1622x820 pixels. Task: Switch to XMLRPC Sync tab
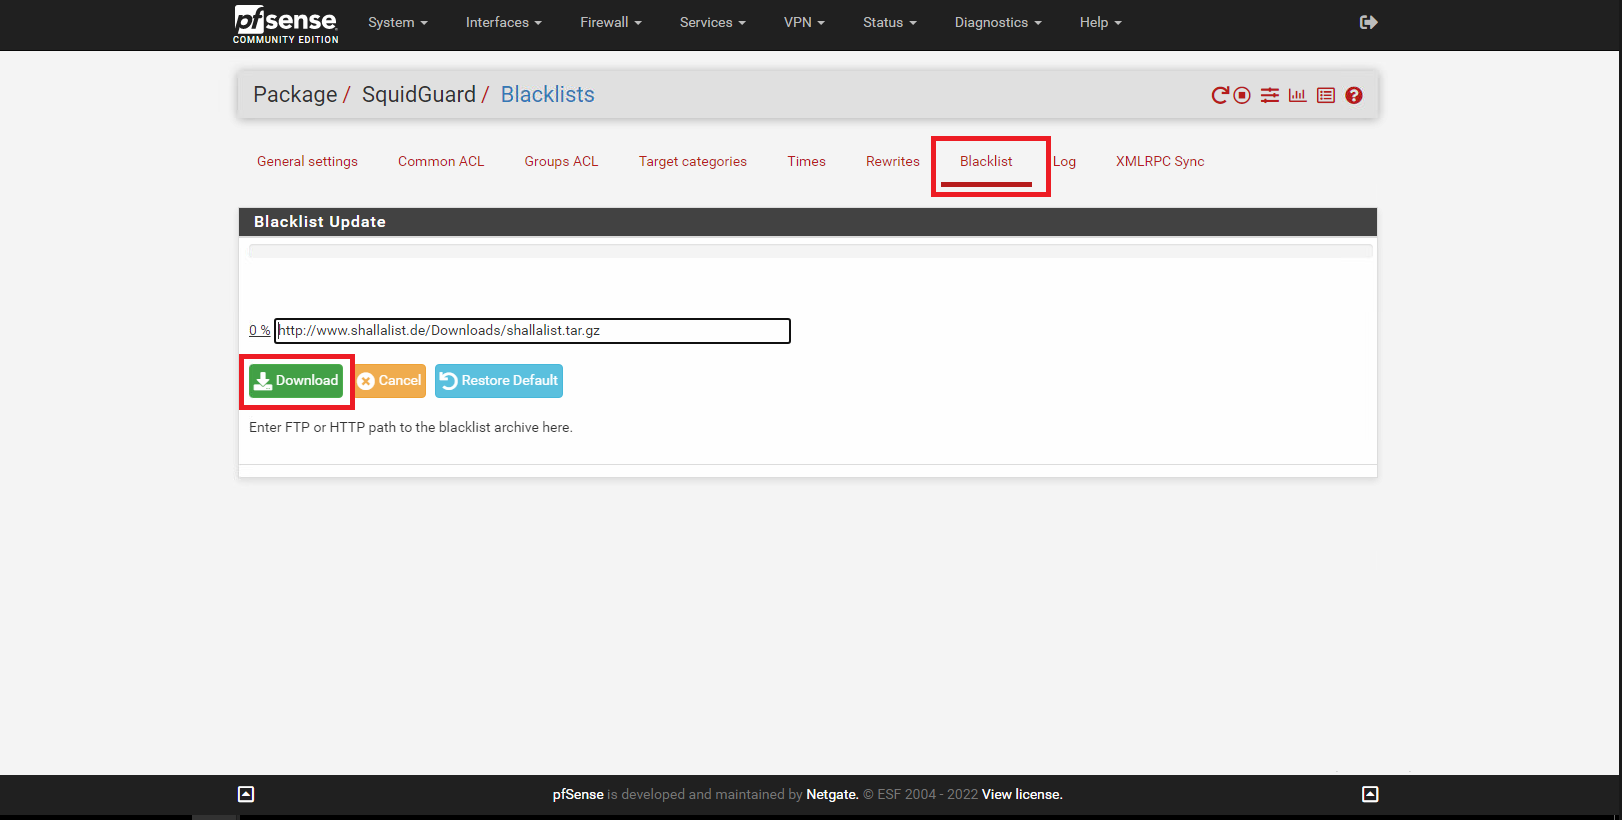coord(1160,161)
